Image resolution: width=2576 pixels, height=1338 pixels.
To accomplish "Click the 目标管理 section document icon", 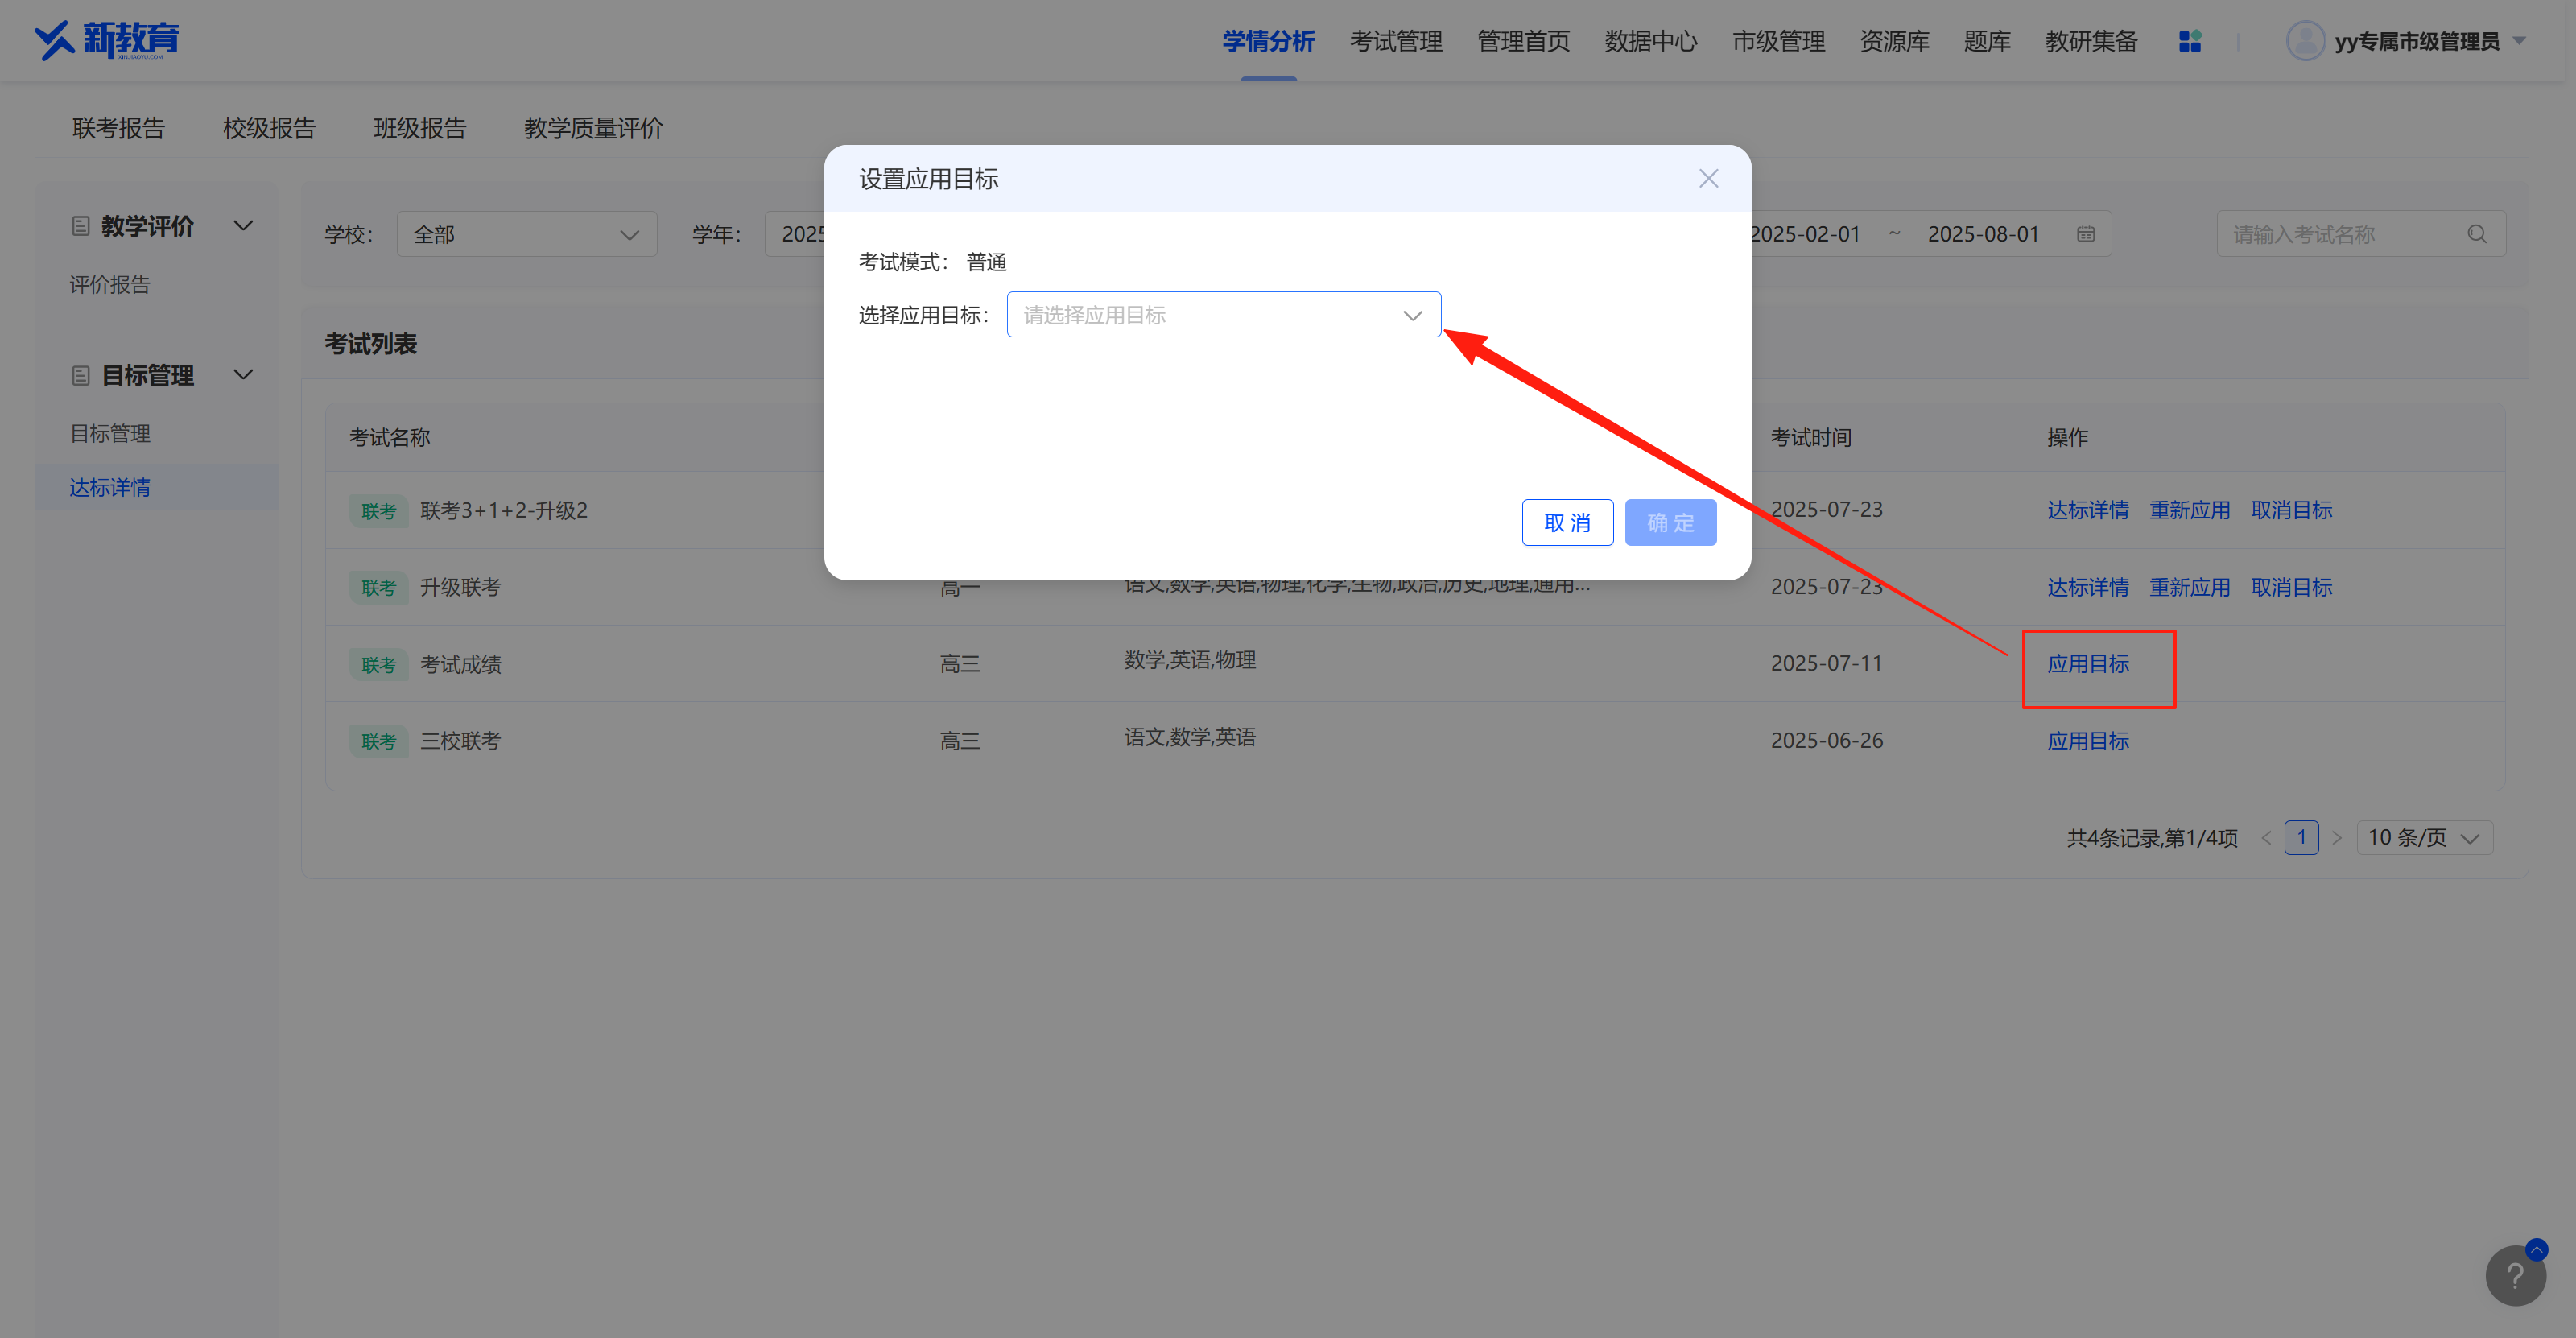I will coord(81,375).
